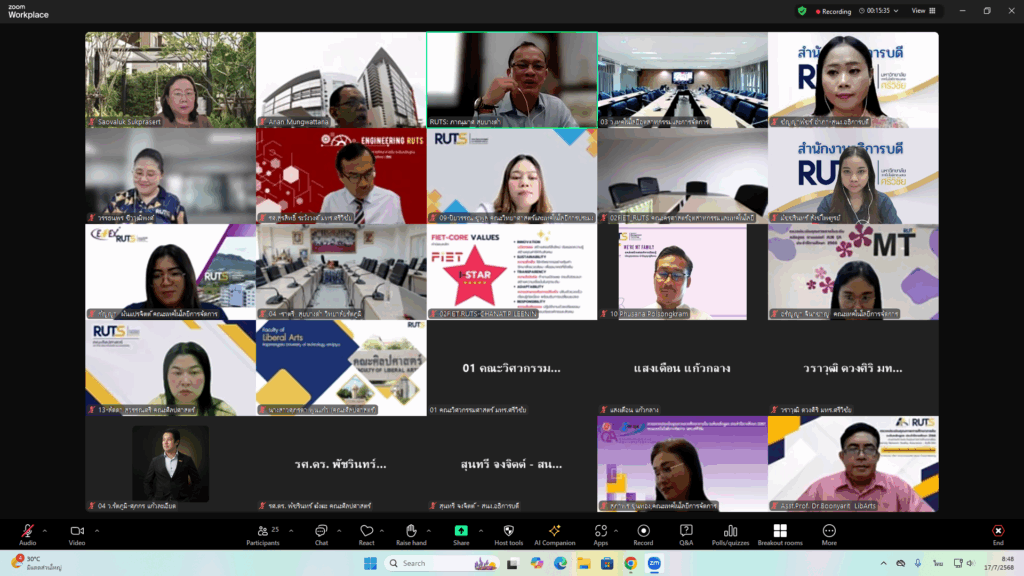Select the red ENGINEERING RUTS background tile
1024x576 pixels.
click(341, 176)
